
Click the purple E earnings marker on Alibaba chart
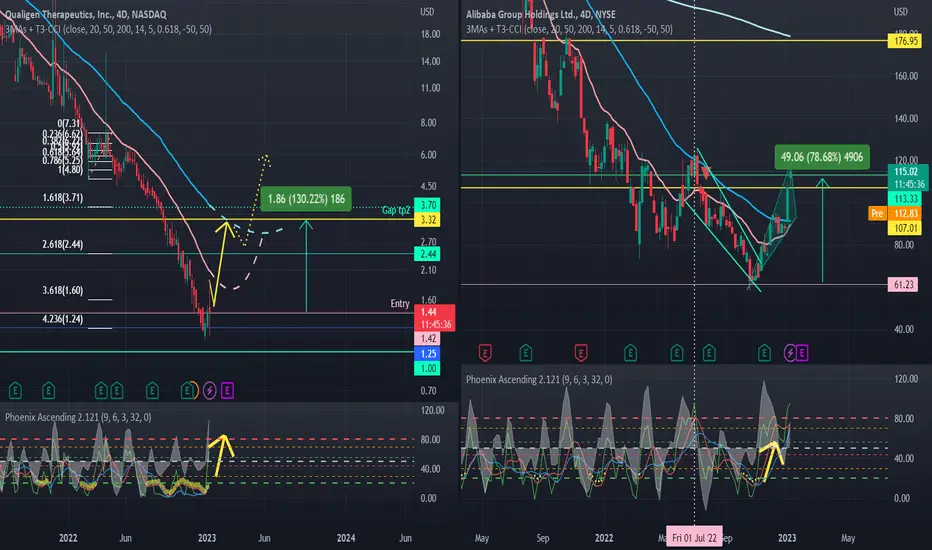coord(802,353)
